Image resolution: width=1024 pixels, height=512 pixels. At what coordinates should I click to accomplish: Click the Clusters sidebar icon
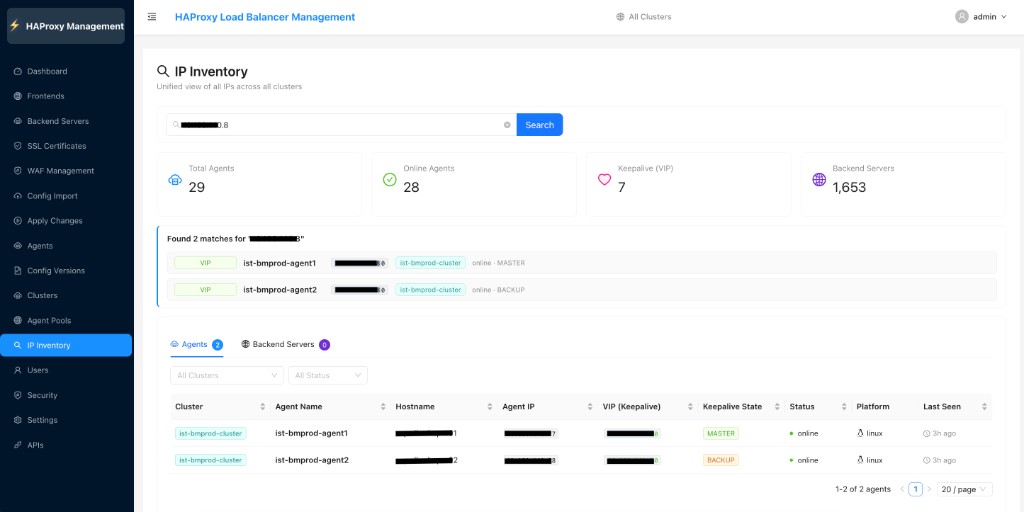[x=18, y=295]
